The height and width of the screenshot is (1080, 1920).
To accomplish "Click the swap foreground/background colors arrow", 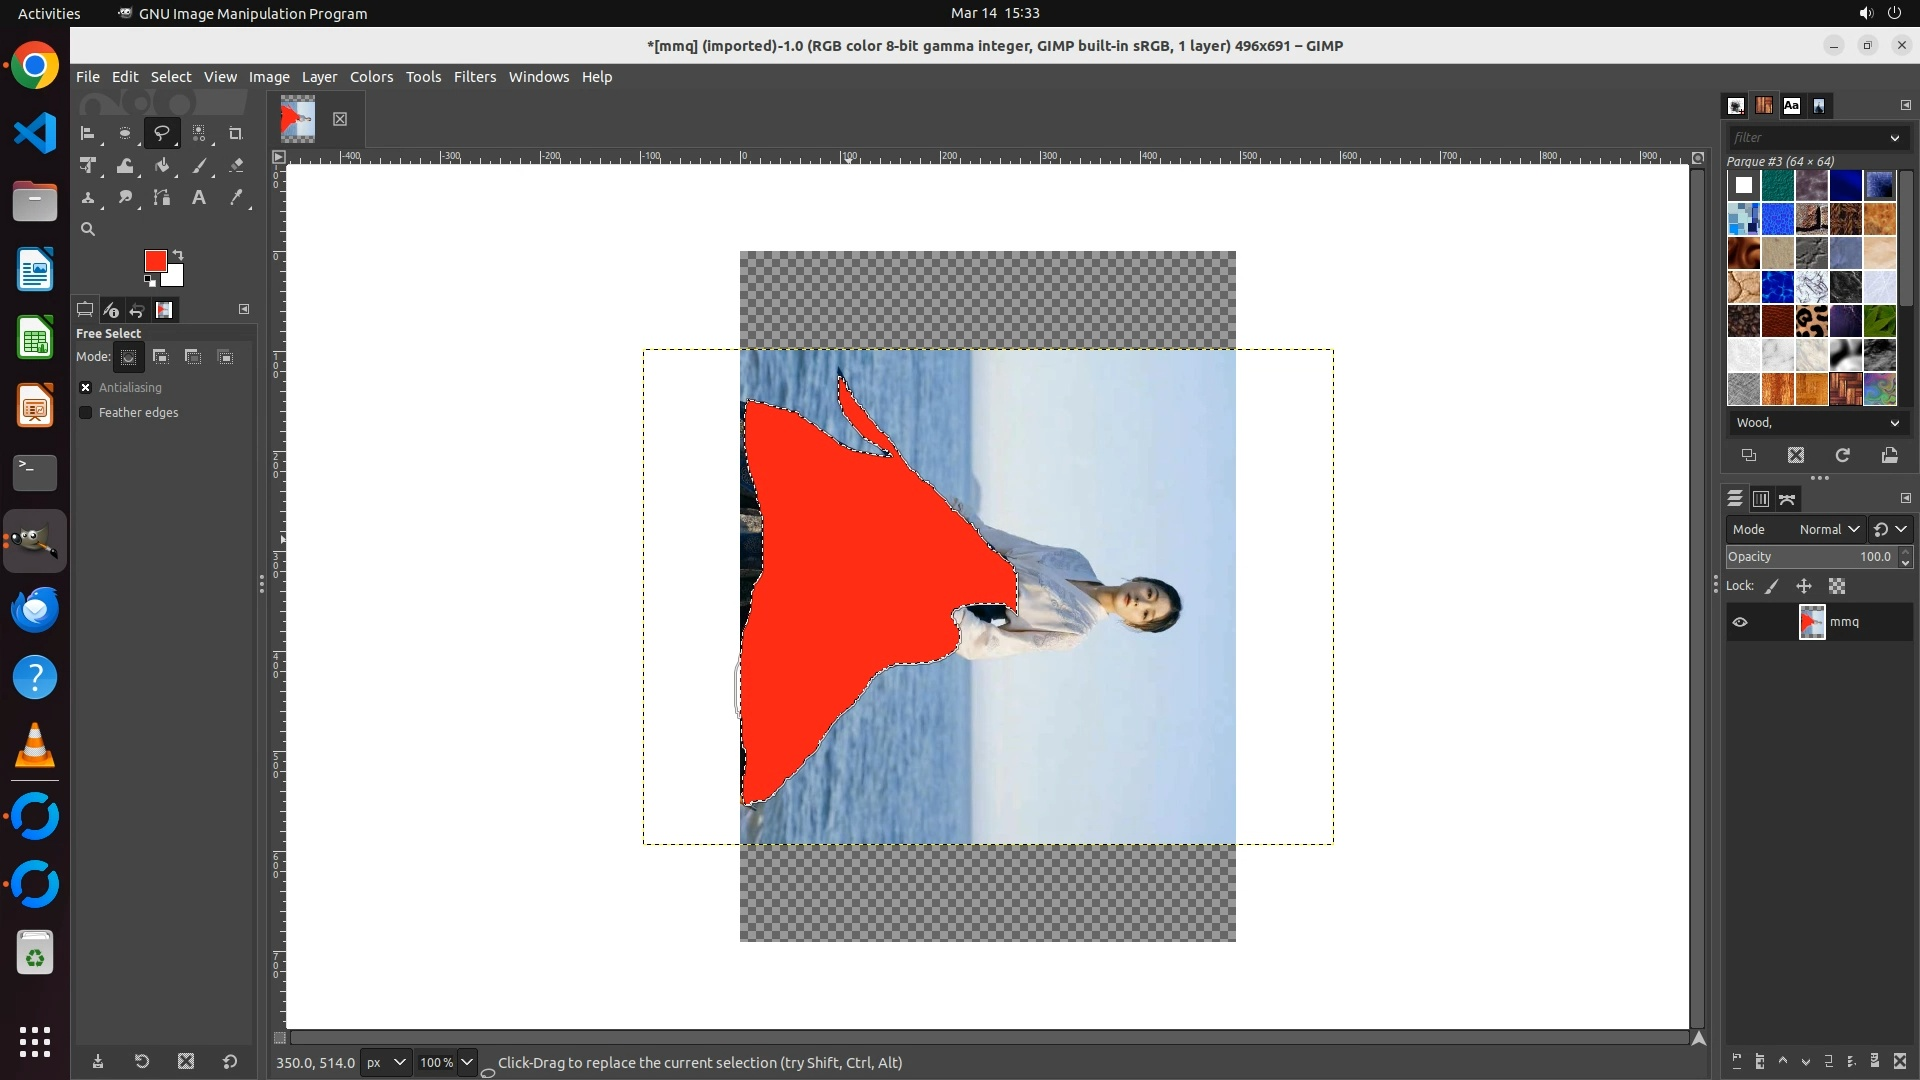I will 179,254.
